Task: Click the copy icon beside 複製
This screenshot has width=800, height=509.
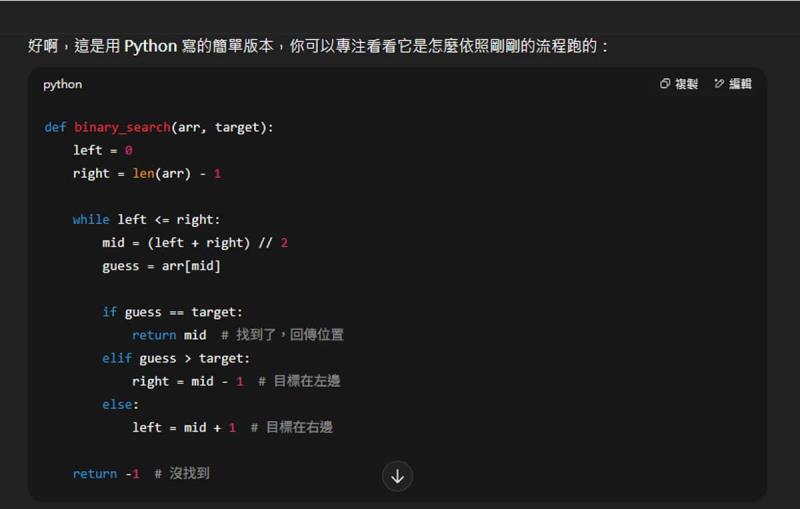Action: pyautogui.click(x=664, y=84)
